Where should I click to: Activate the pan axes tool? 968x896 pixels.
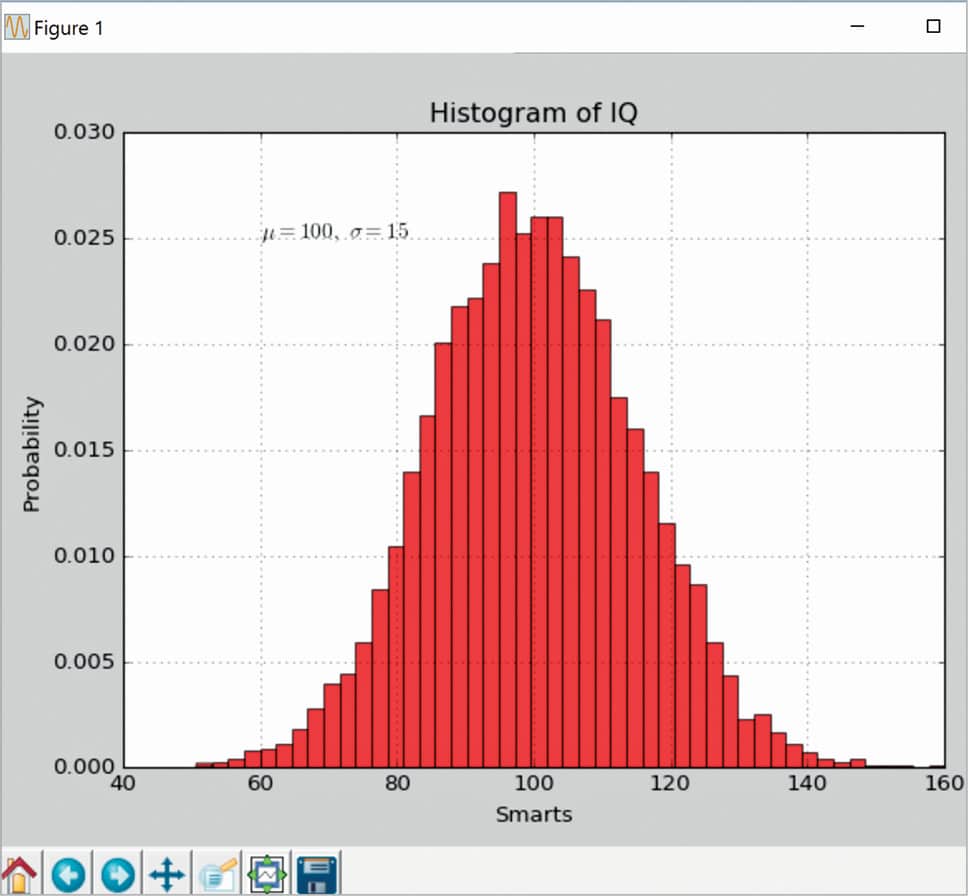click(166, 873)
